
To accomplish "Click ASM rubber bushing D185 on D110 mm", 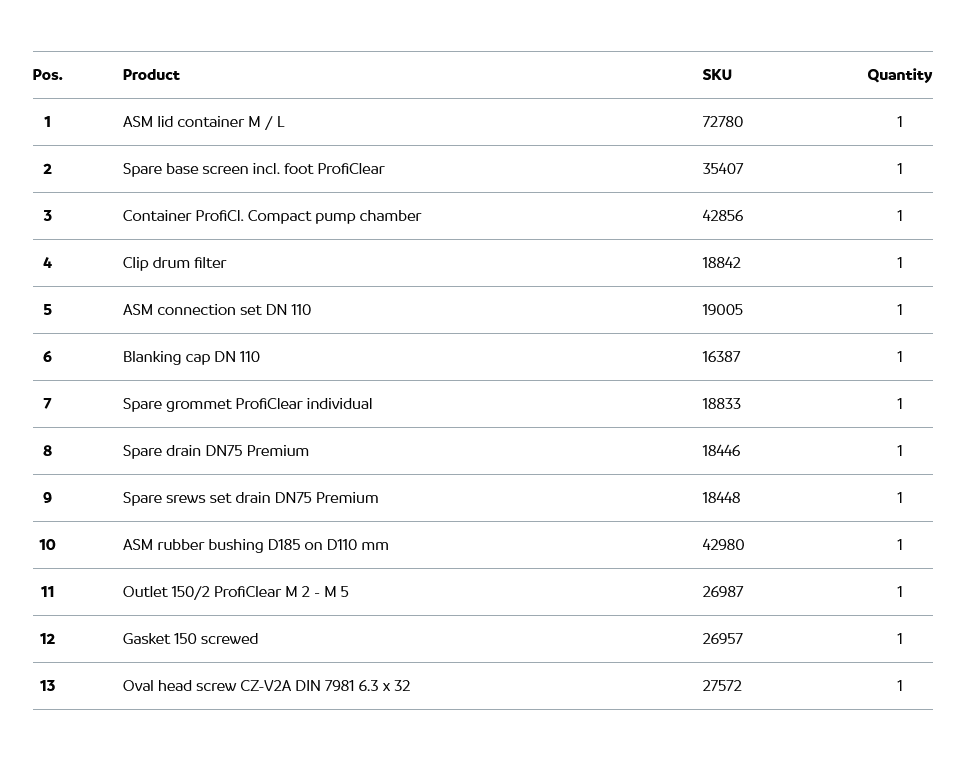I will pos(255,545).
